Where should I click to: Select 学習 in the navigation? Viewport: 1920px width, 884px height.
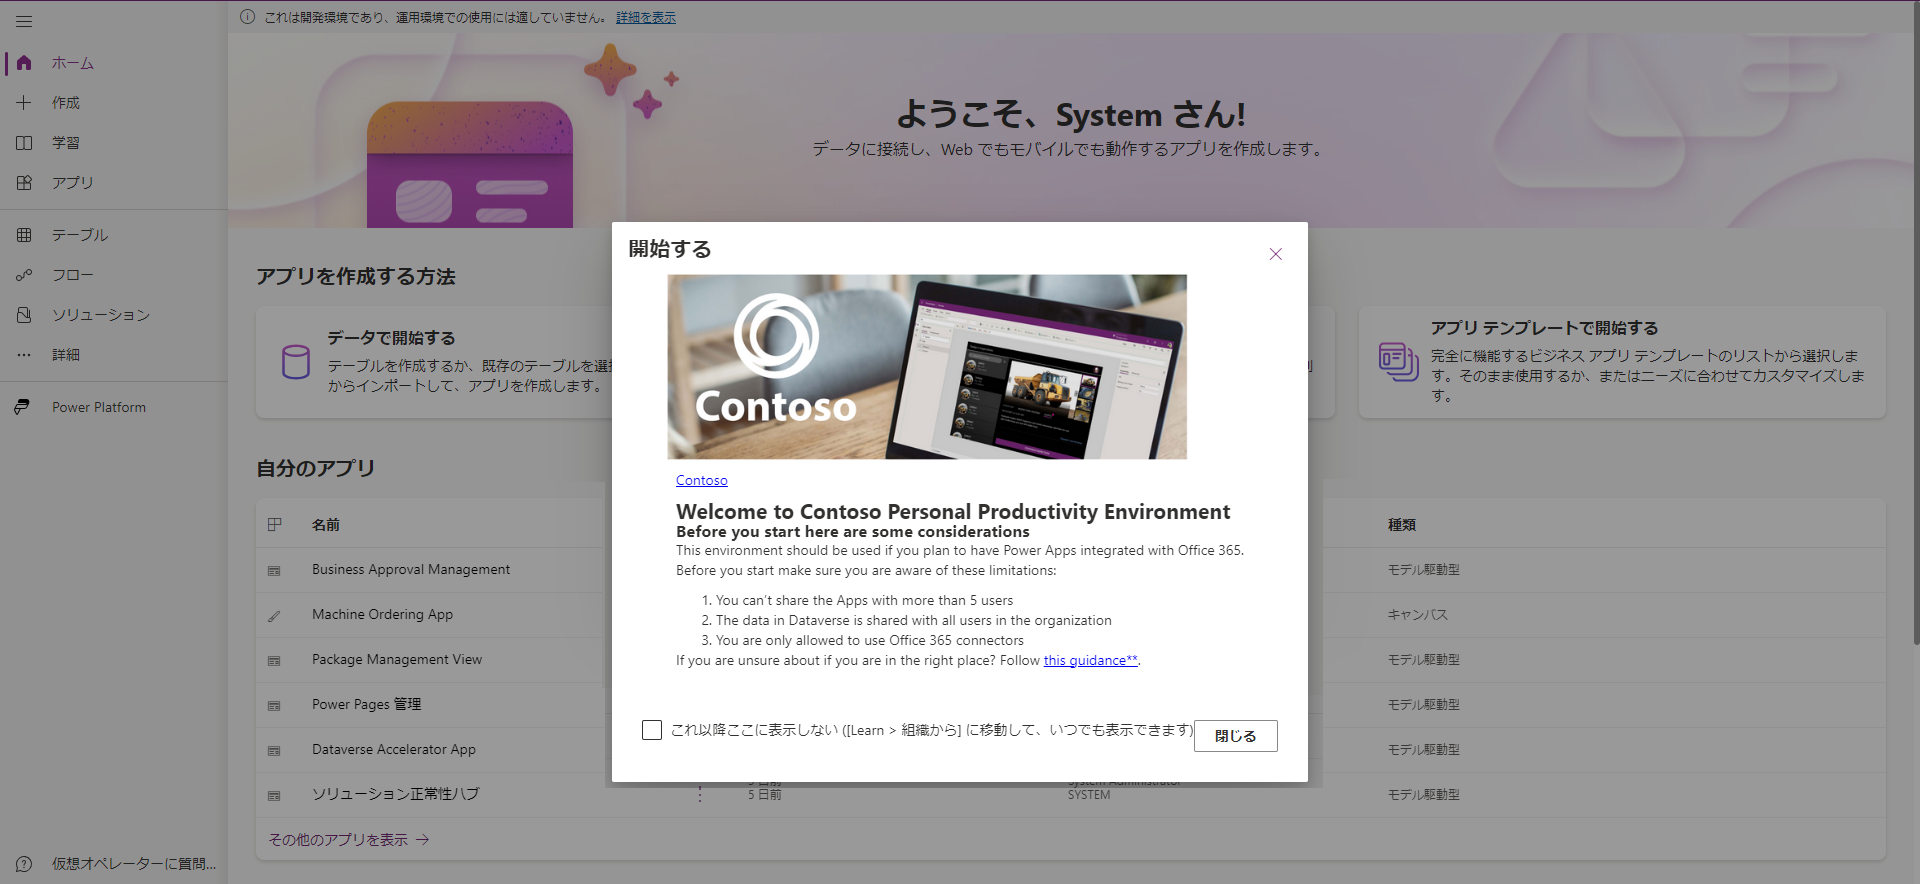(66, 143)
